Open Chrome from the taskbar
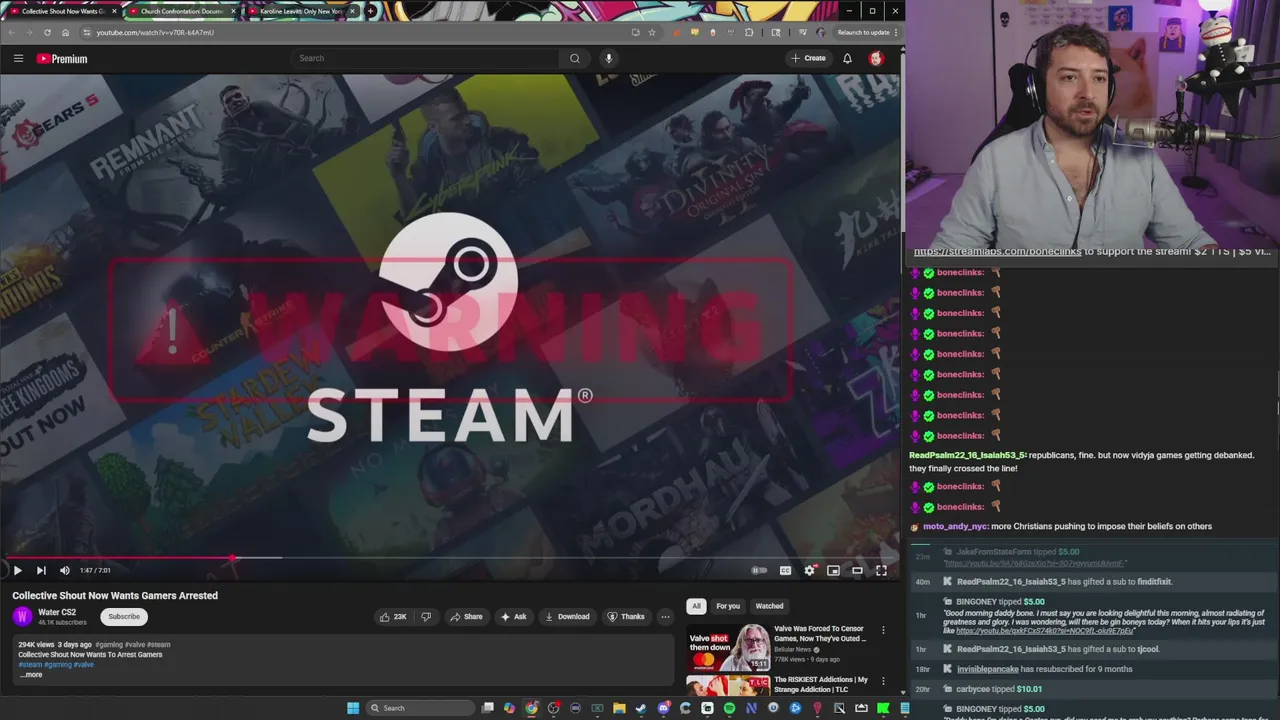The height and width of the screenshot is (720, 1280). (x=531, y=708)
